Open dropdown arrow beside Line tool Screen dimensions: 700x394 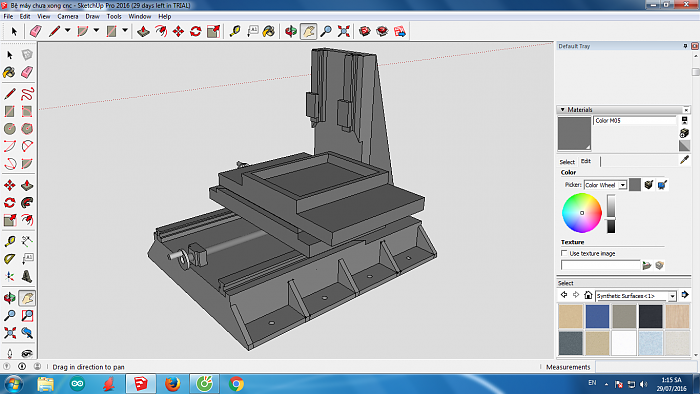point(67,31)
